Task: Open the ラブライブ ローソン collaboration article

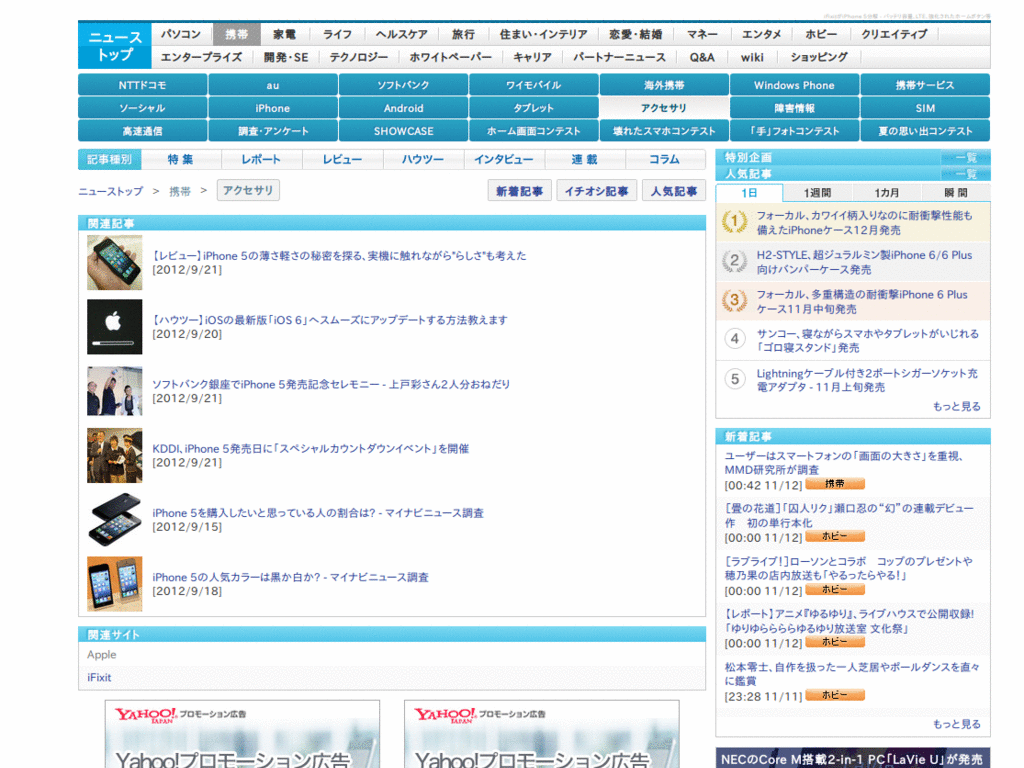Action: (x=849, y=568)
